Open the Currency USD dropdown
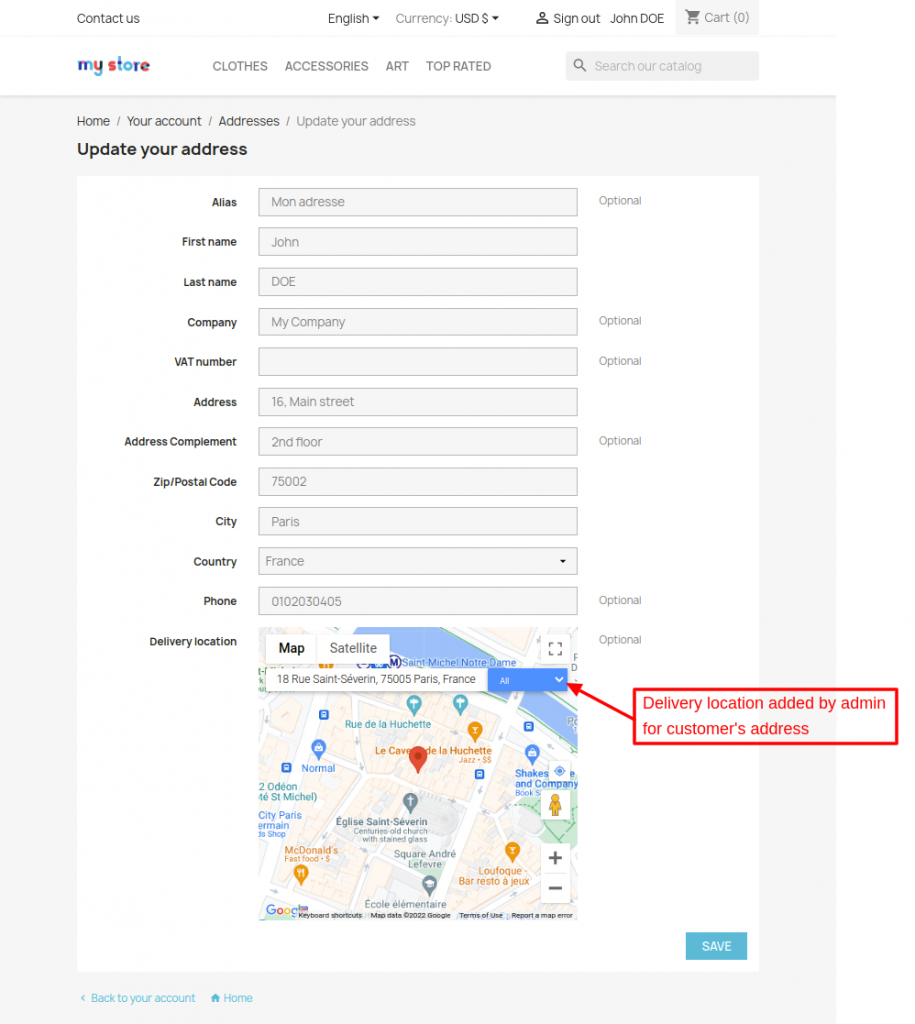 coord(447,18)
